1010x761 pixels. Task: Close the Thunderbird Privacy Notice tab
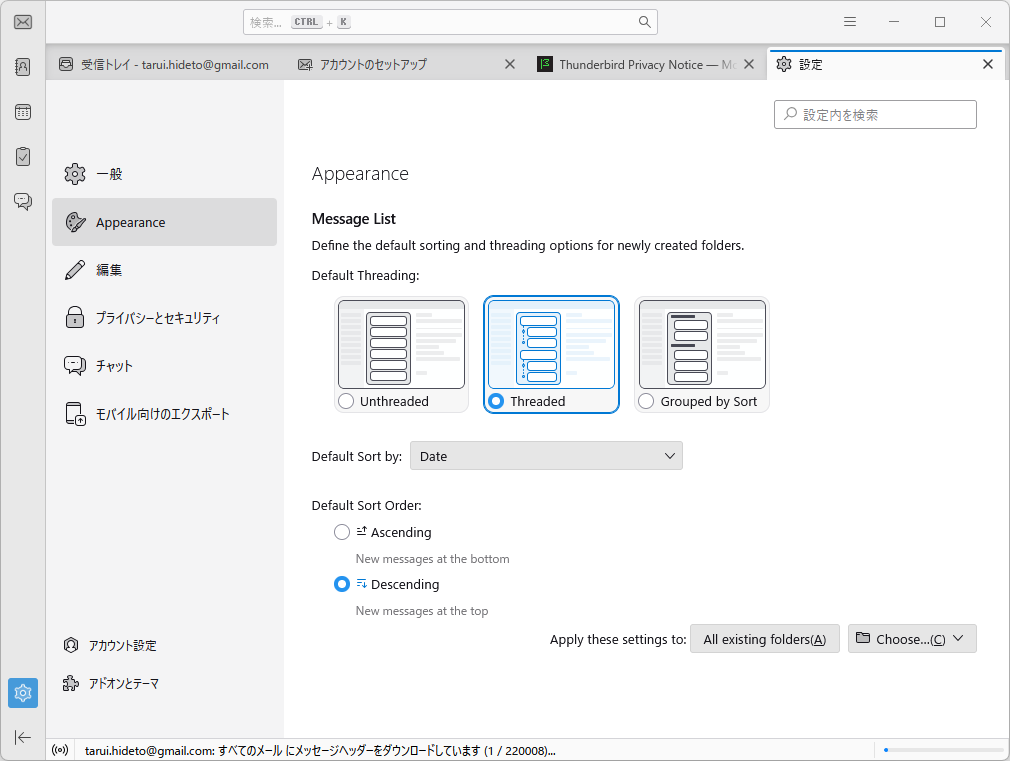748,64
